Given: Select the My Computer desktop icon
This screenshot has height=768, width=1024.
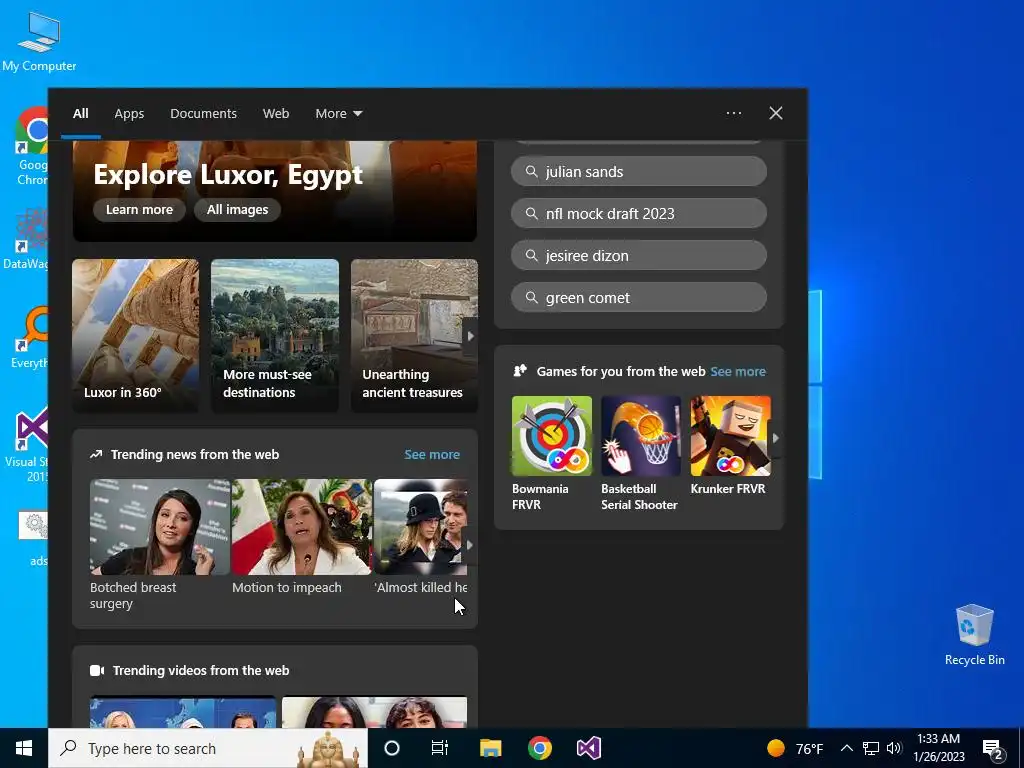Looking at the screenshot, I should pyautogui.click(x=39, y=42).
